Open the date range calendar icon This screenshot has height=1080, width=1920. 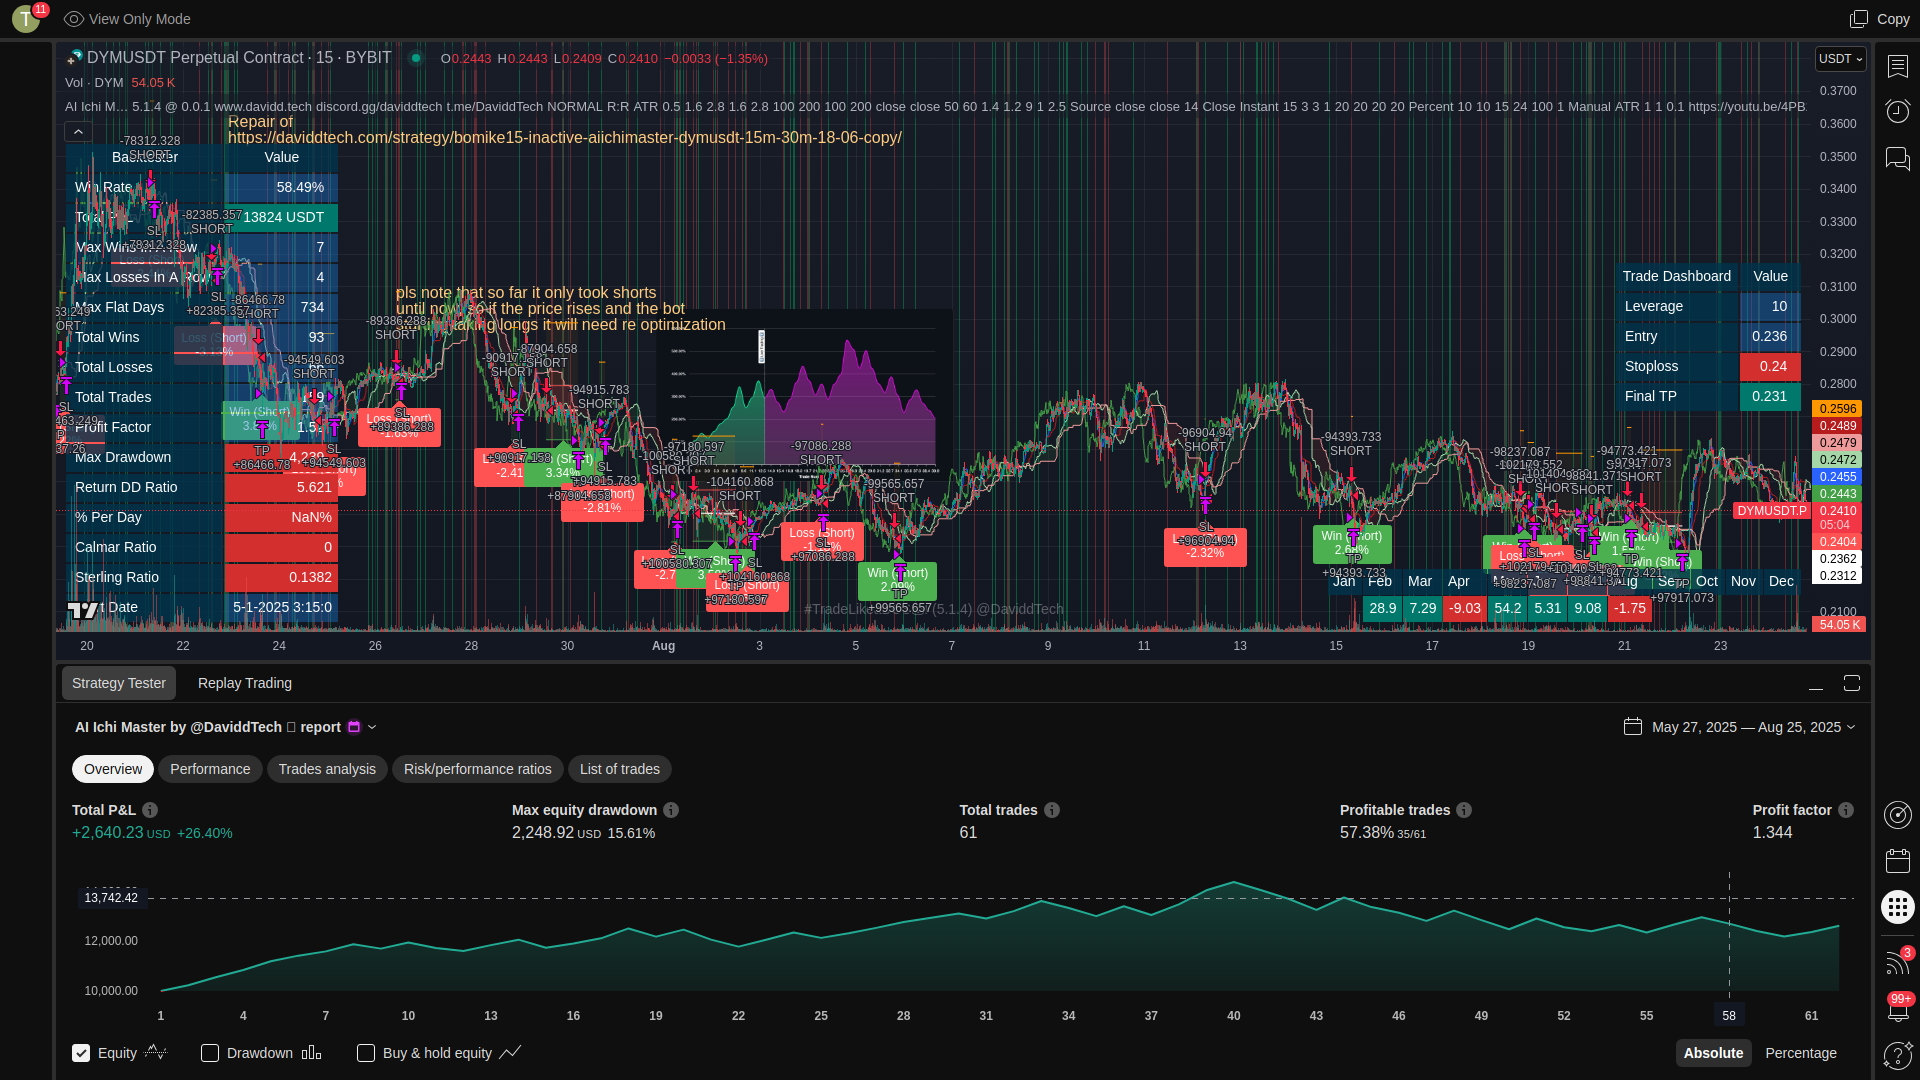(x=1633, y=727)
